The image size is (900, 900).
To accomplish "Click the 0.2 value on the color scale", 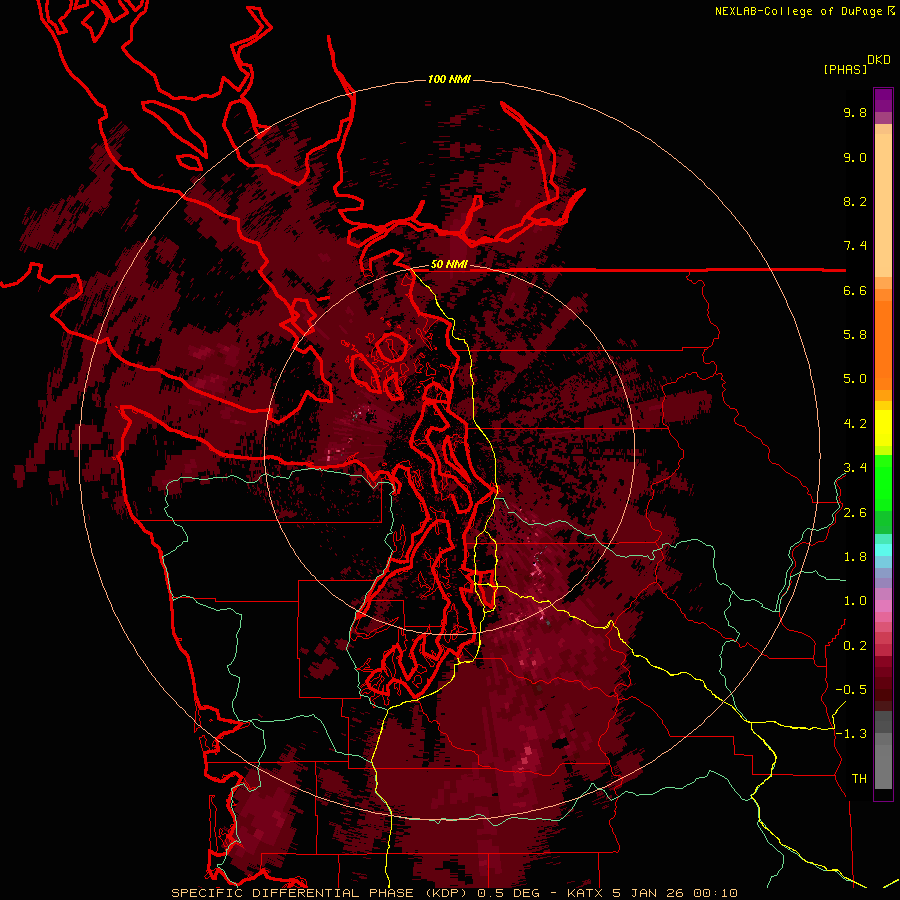I will click(x=855, y=646).
